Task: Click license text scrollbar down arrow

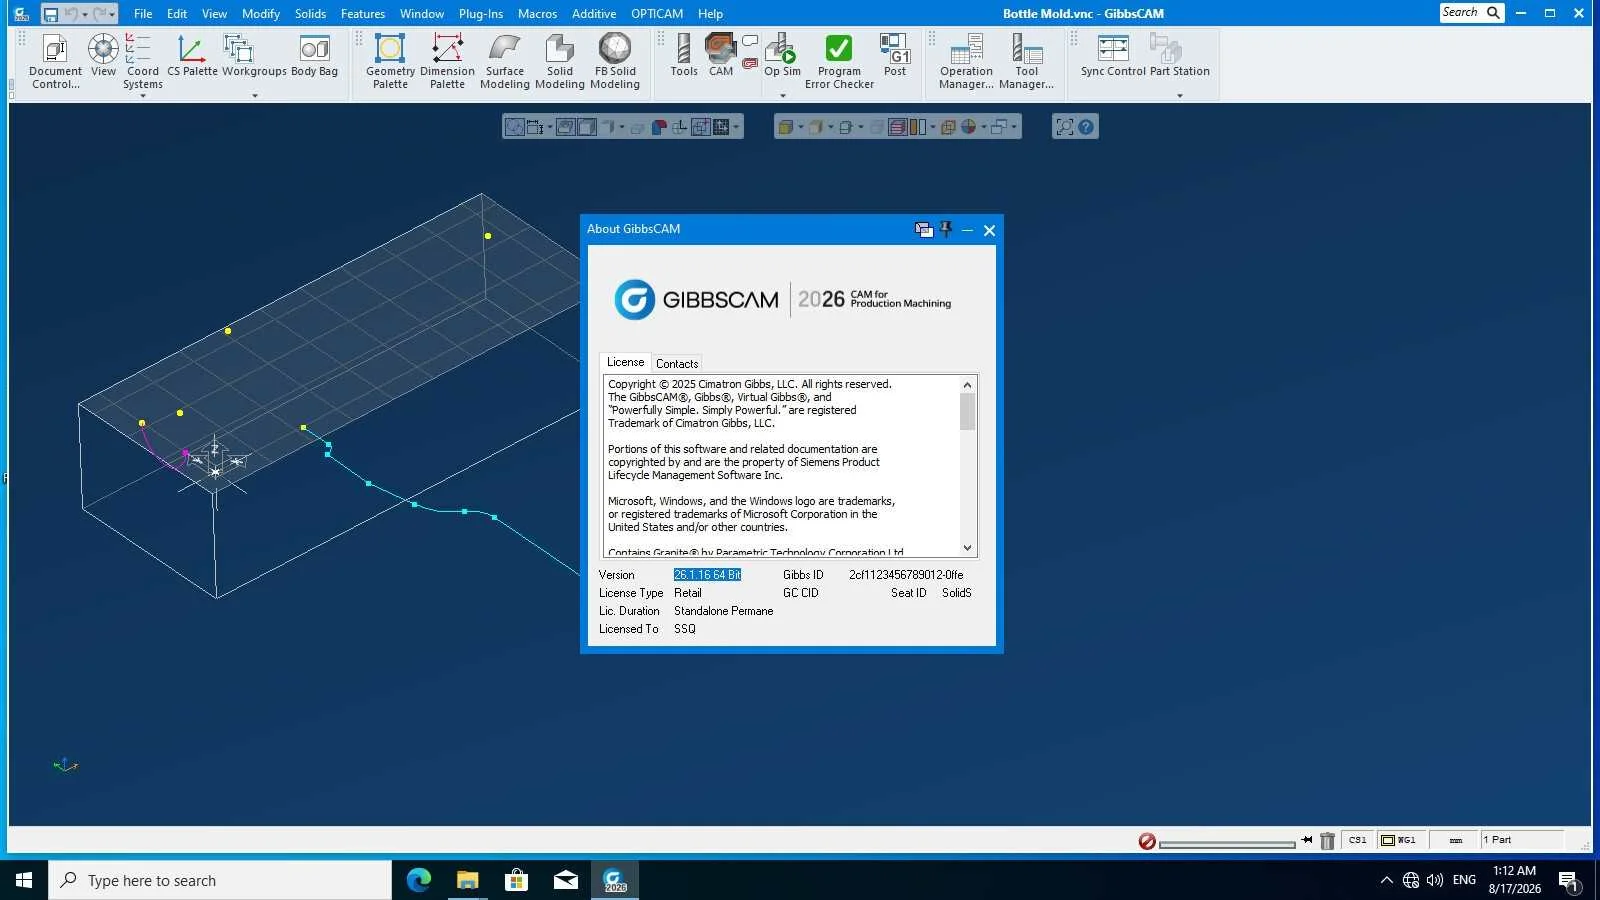Action: point(967,547)
